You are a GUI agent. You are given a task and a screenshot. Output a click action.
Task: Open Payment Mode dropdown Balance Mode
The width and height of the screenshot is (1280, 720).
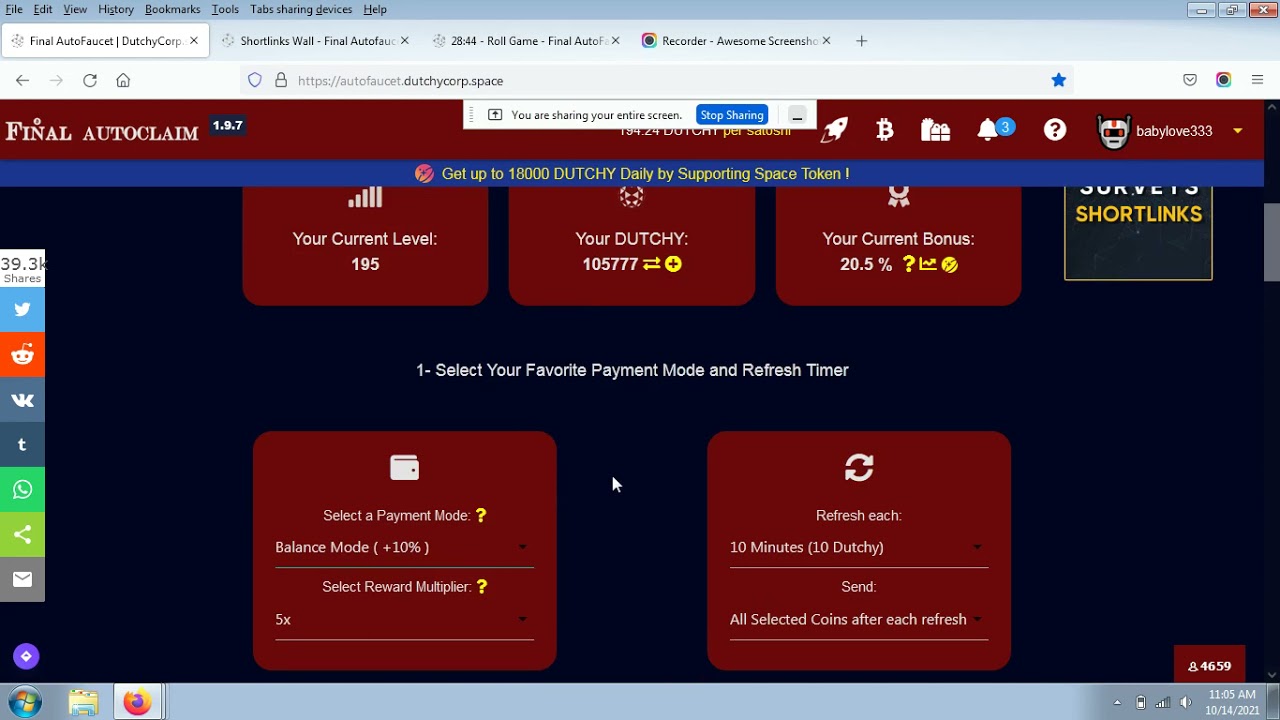pos(404,547)
